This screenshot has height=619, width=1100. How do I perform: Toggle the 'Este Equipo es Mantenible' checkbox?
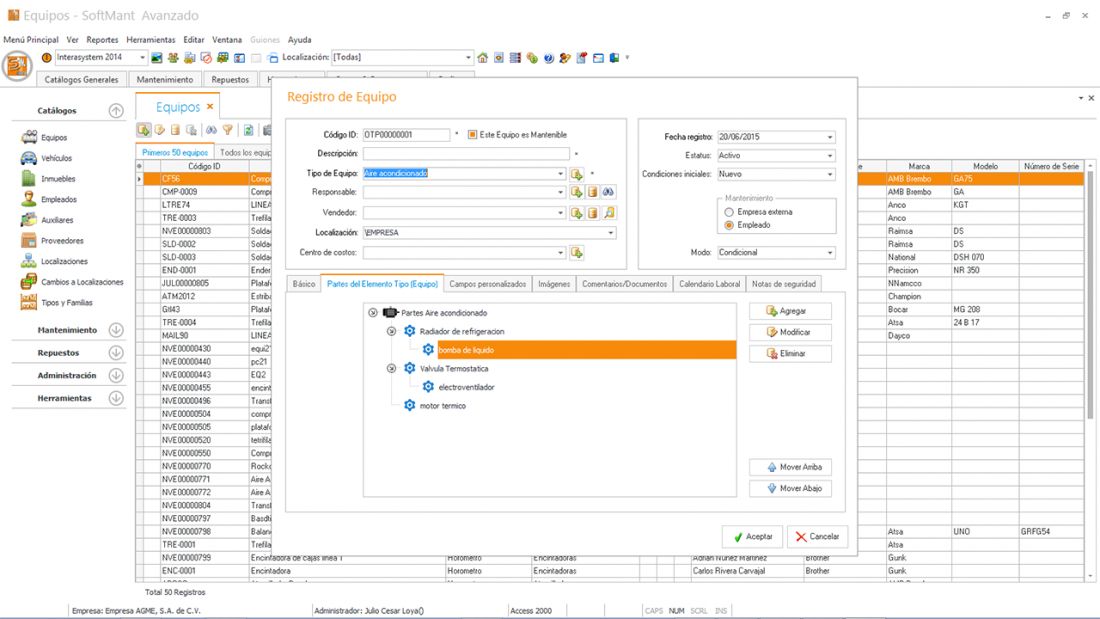pos(473,135)
